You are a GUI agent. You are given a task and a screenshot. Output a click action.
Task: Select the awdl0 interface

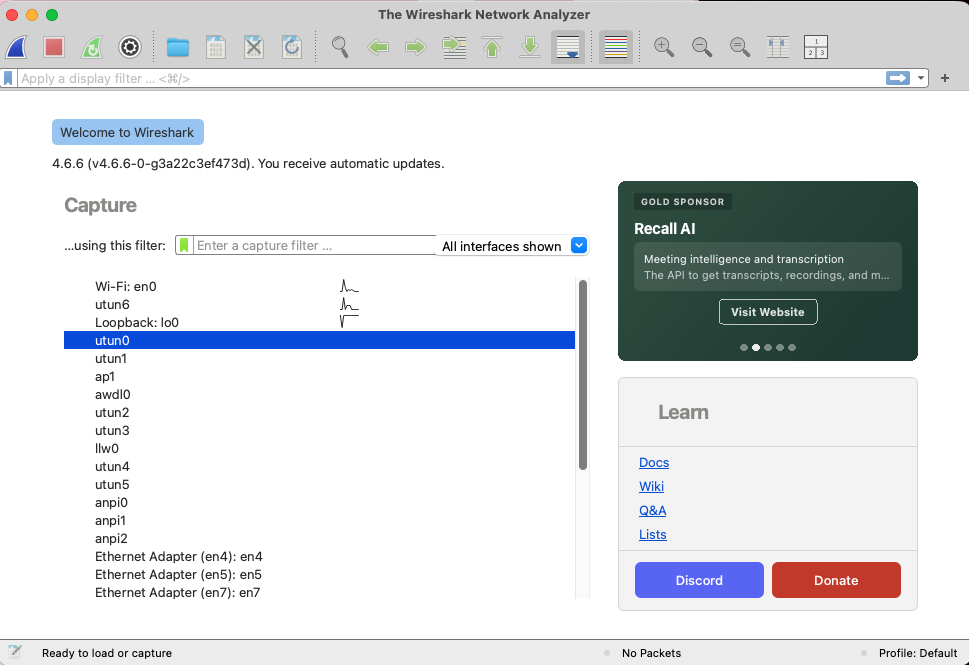pos(319,394)
